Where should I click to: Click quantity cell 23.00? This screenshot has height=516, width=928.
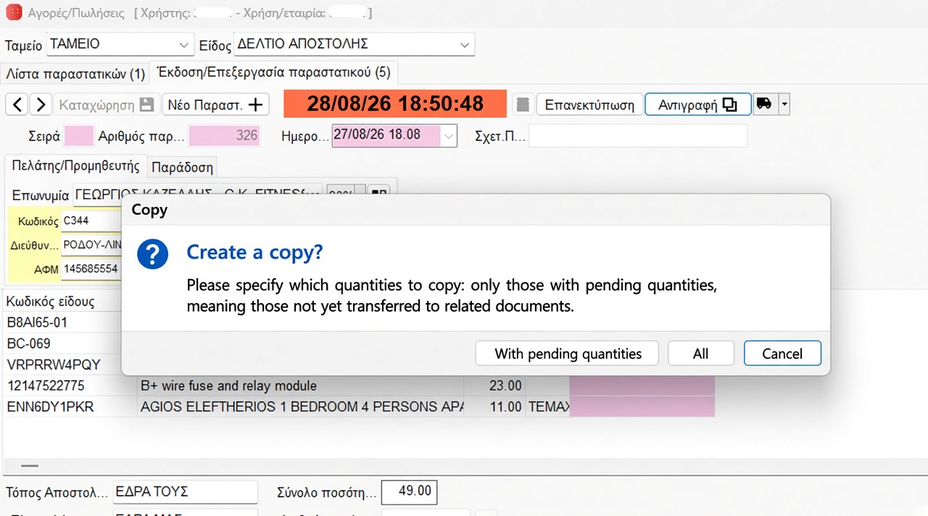tap(495, 386)
